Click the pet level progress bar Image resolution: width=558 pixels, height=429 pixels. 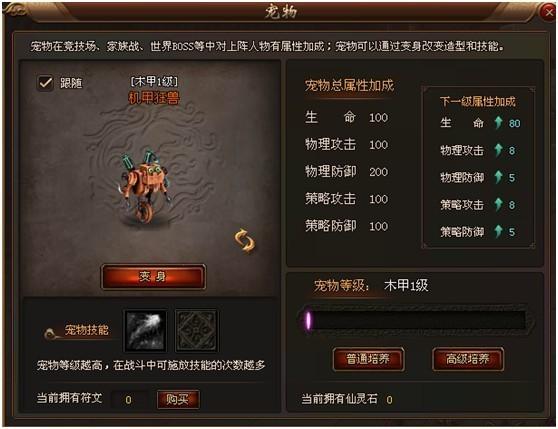[415, 319]
